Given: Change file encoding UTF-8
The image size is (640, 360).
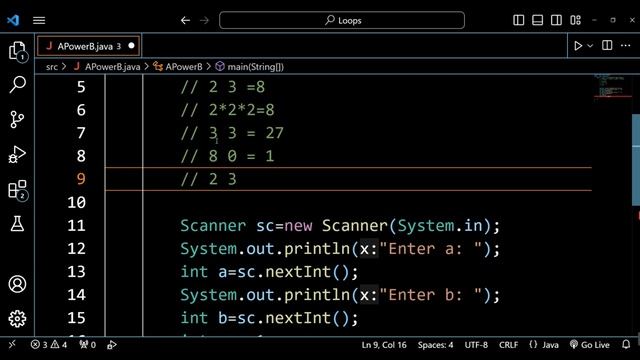Looking at the screenshot, I should click(476, 345).
